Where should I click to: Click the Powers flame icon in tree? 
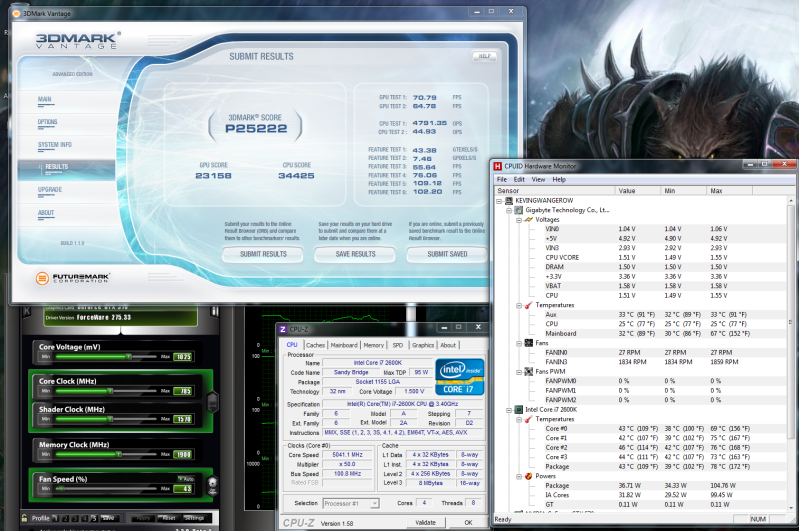click(528, 476)
